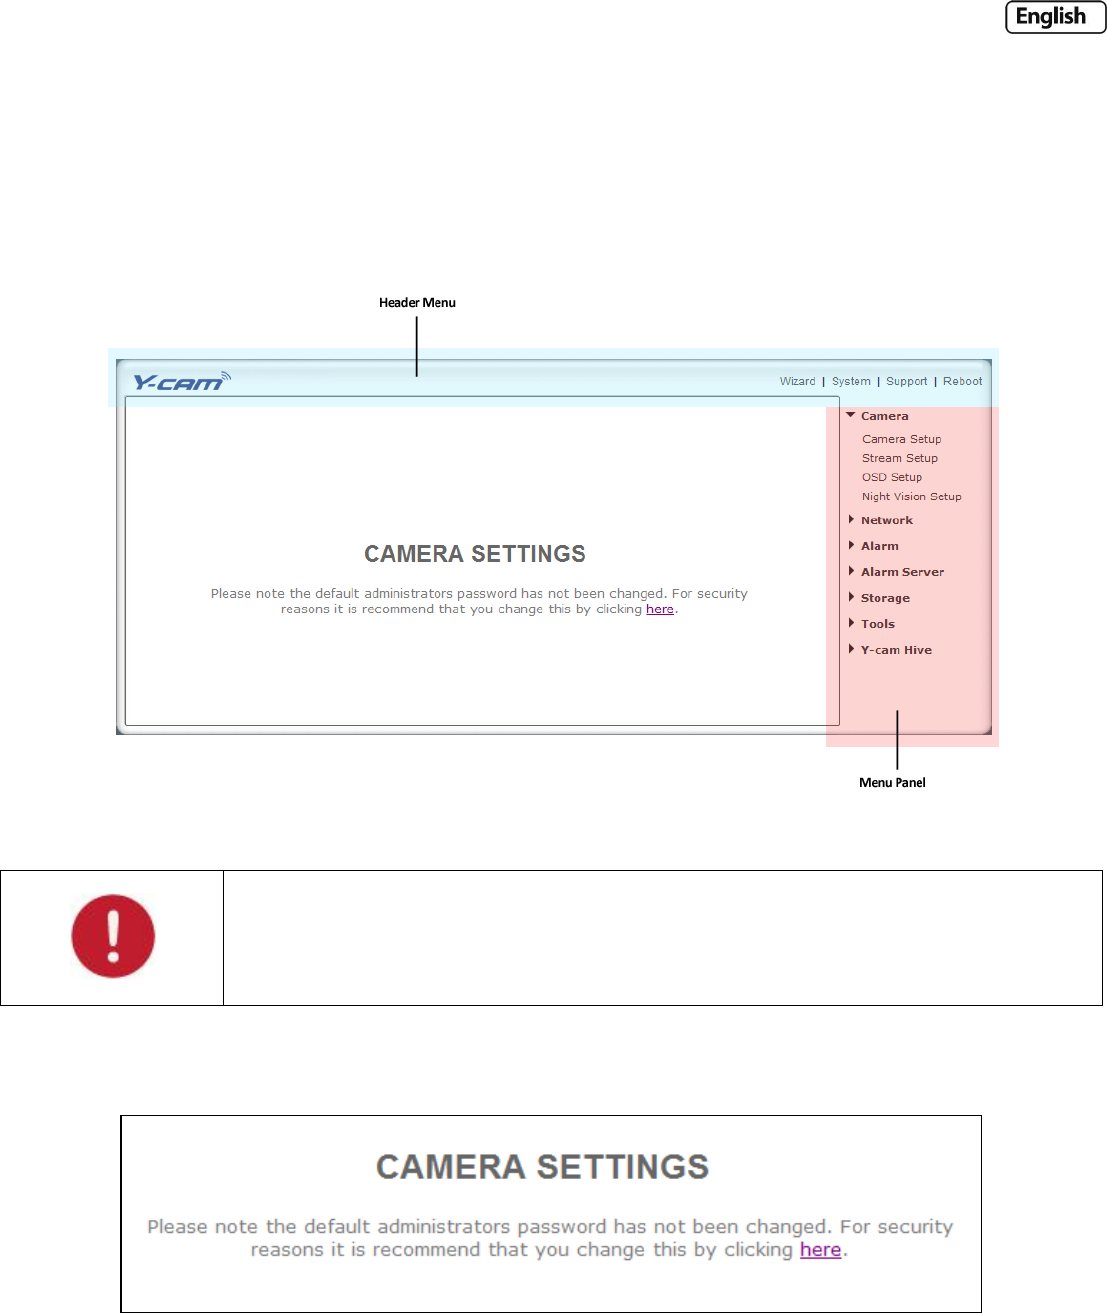Select the Storage menu heading

[x=886, y=598]
